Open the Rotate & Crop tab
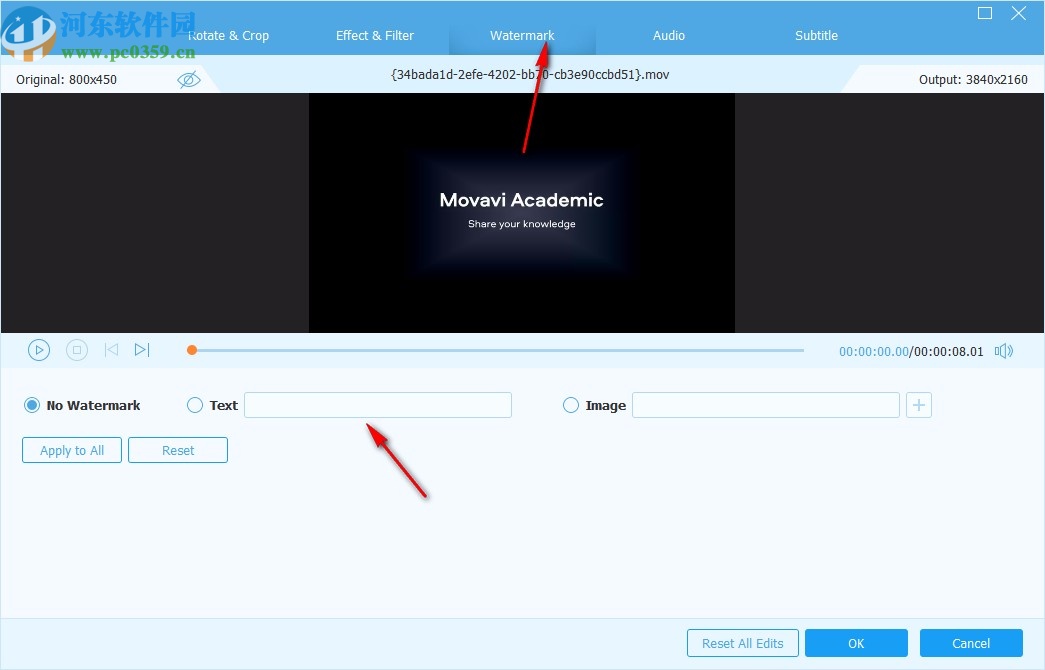Image resolution: width=1045 pixels, height=670 pixels. (229, 36)
